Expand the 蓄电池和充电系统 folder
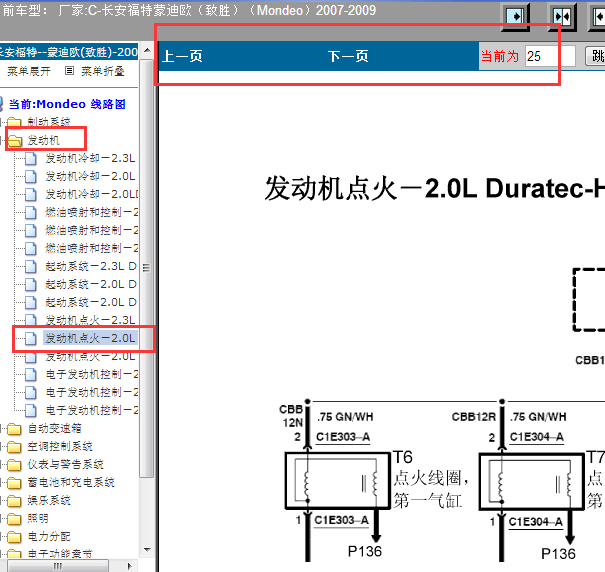 [x=71, y=482]
